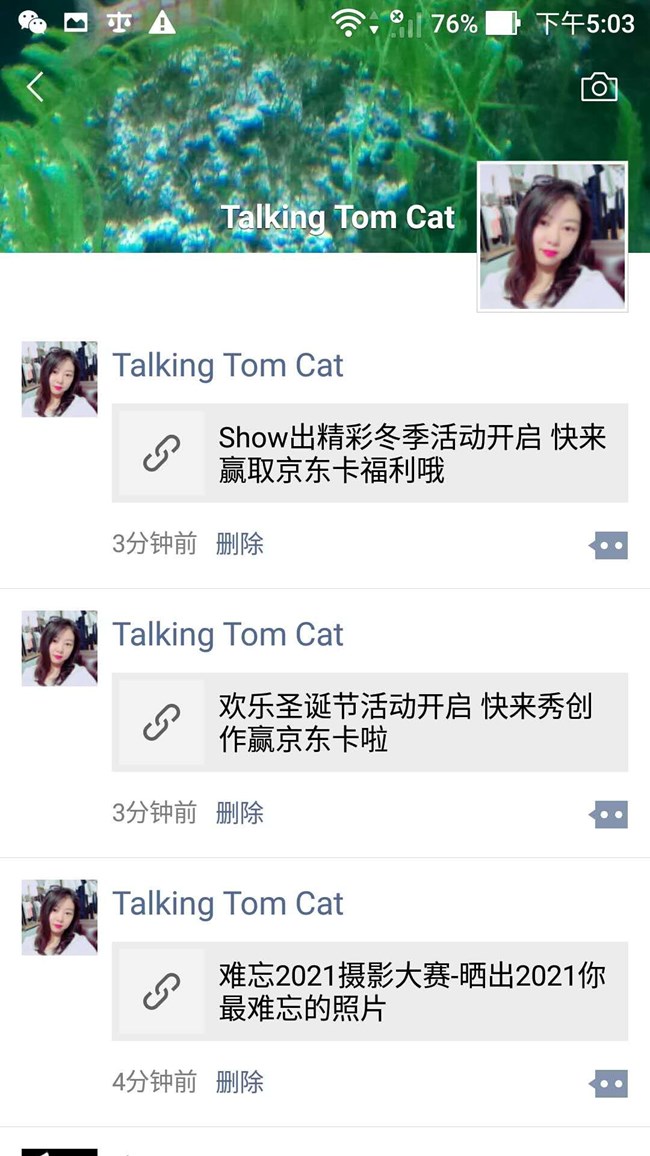Delete the 欢乐圣诞节活动 post
The height and width of the screenshot is (1156, 650).
pos(240,813)
